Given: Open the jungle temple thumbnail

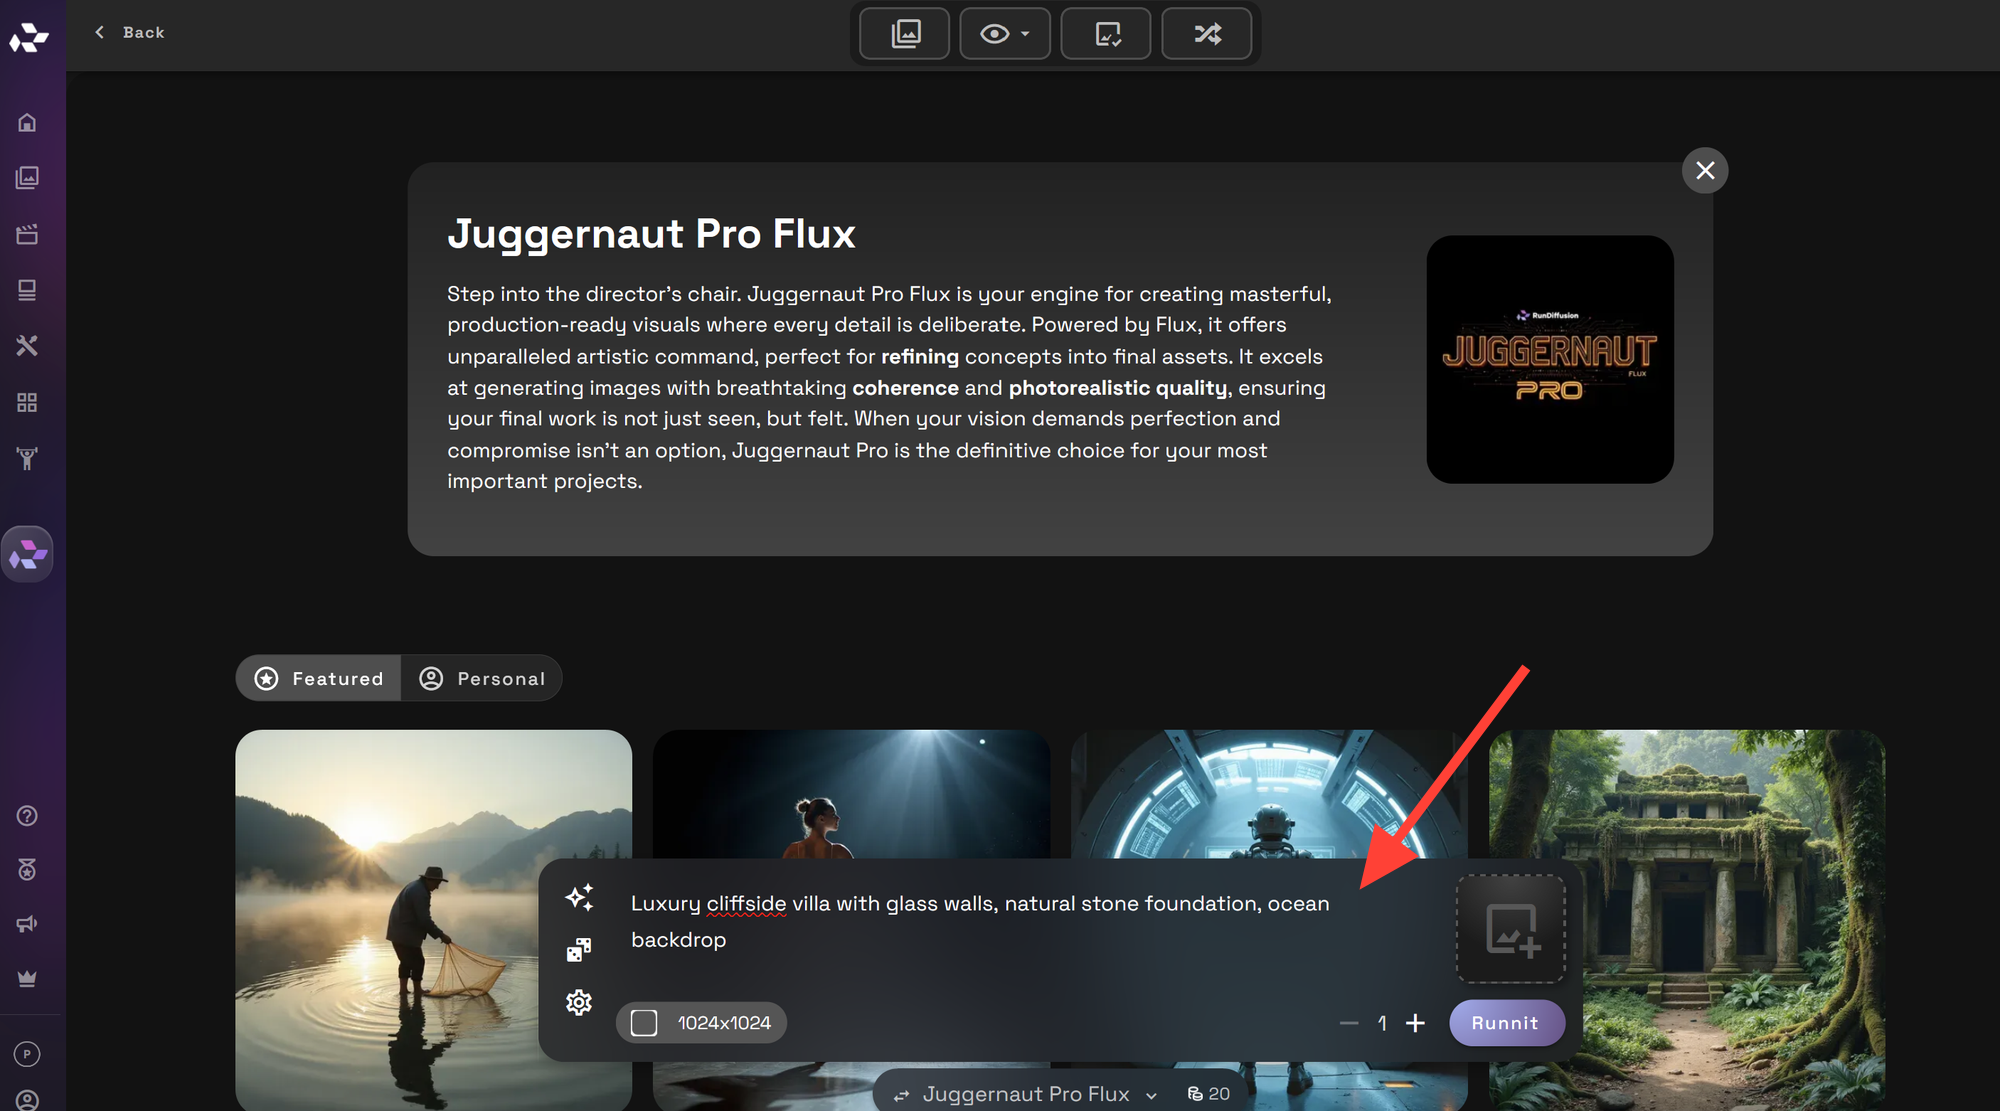Looking at the screenshot, I should click(x=1687, y=920).
